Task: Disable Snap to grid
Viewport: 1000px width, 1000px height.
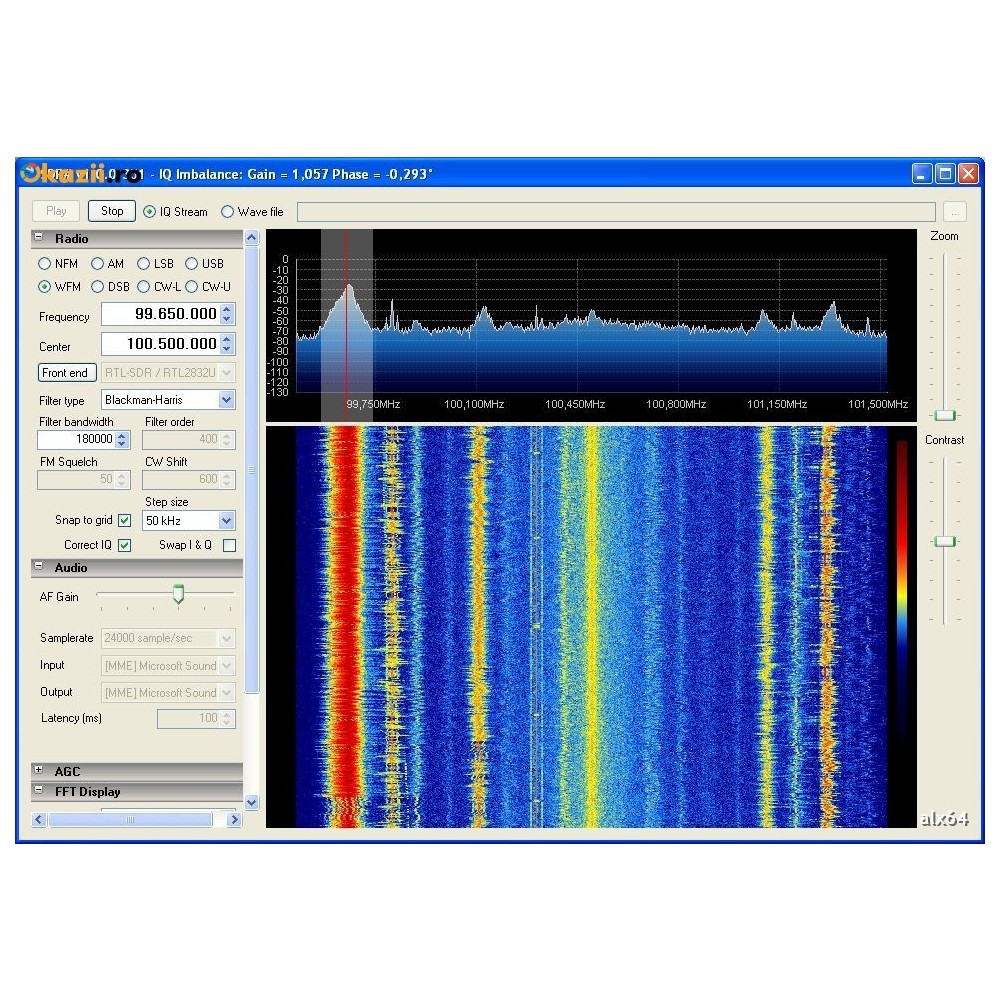Action: click(x=124, y=520)
